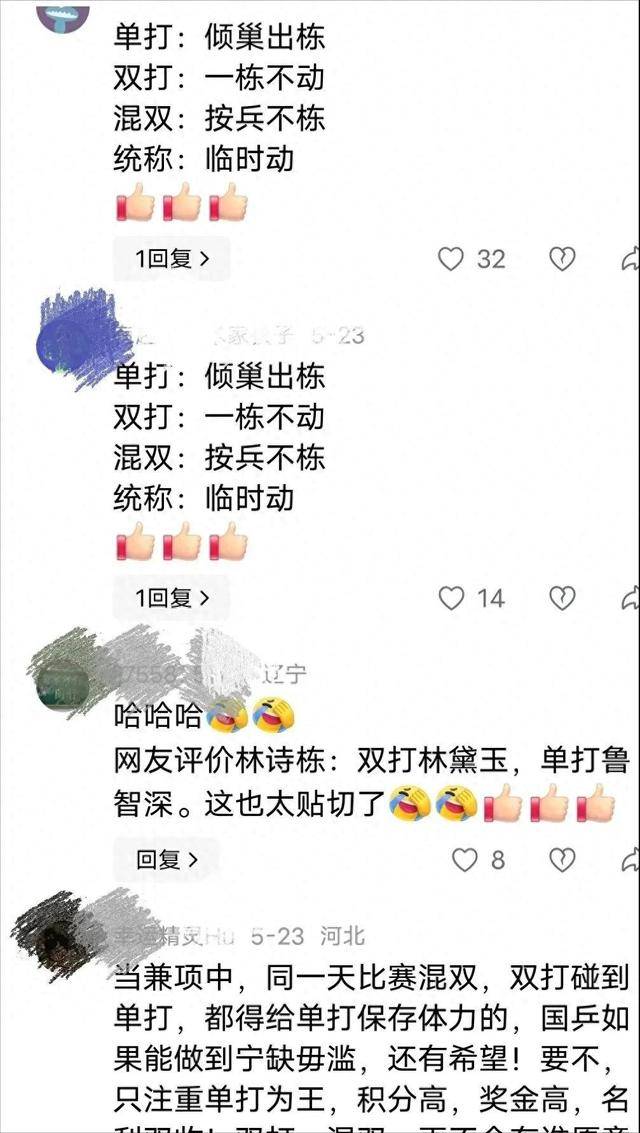Dislike the first comment via broken heart
The width and height of the screenshot is (640, 1133).
click(x=562, y=259)
